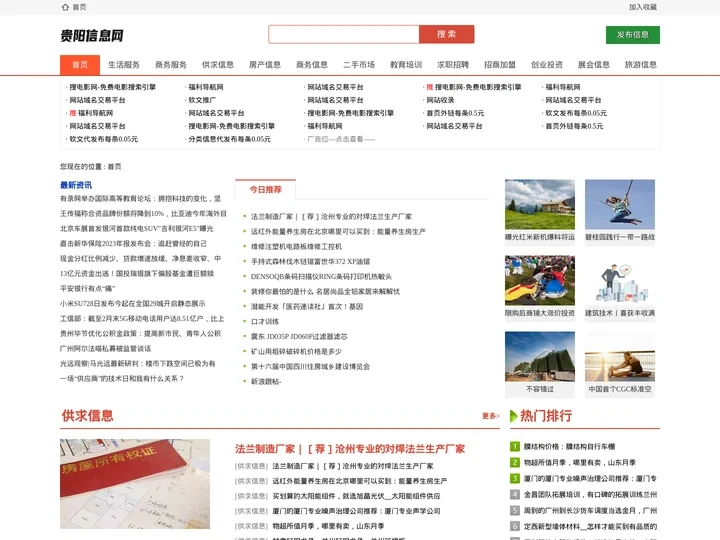Open 买划算的太阳能组件 supply listing
Image resolution: width=720 pixels, height=540 pixels.
coord(356,496)
